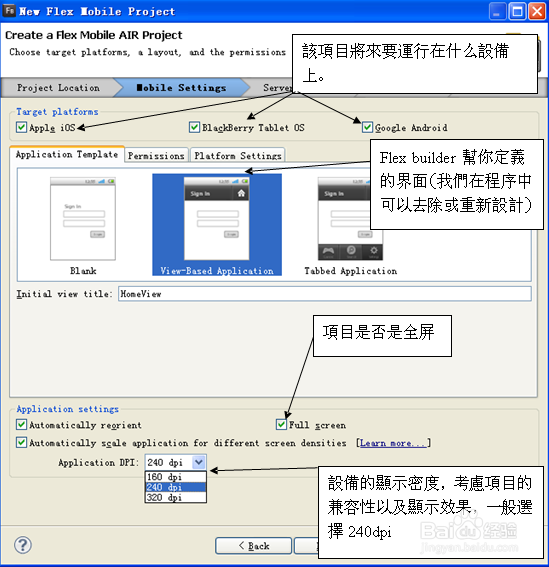This screenshot has width=549, height=567.
Task: Click the Target platforms group label
Action: pos(57,112)
